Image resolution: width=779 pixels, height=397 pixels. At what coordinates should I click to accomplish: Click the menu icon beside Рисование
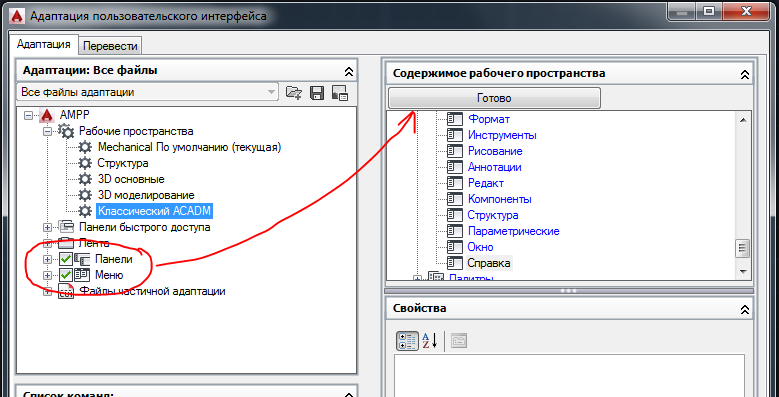[x=455, y=151]
